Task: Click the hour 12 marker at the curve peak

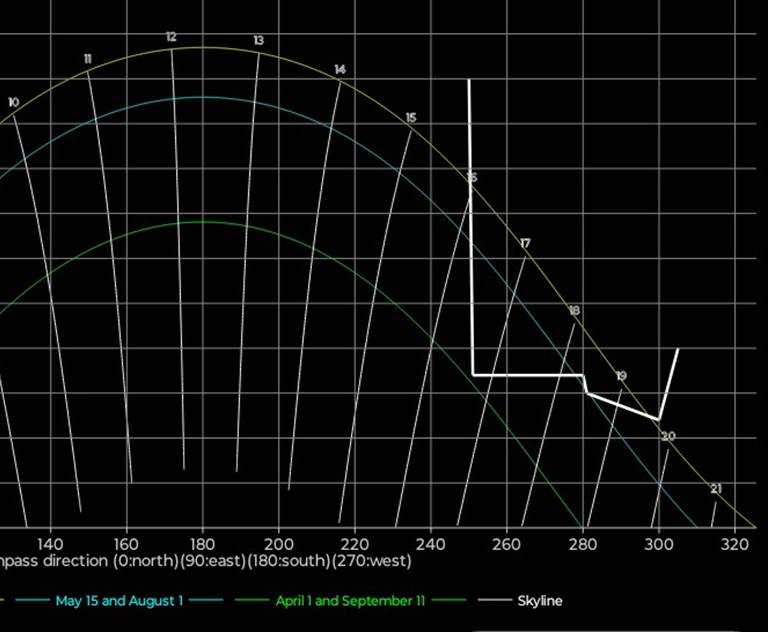Action: (x=171, y=37)
